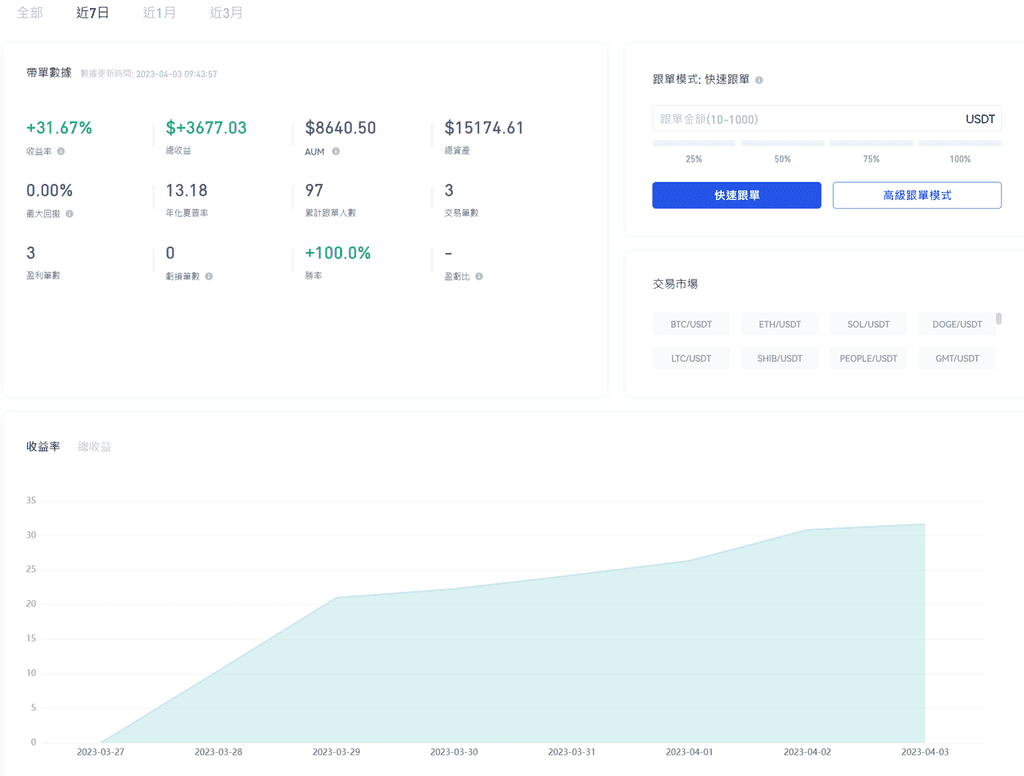Switch to the 全部 time range tab
The height and width of the screenshot is (776, 1024).
30,13
